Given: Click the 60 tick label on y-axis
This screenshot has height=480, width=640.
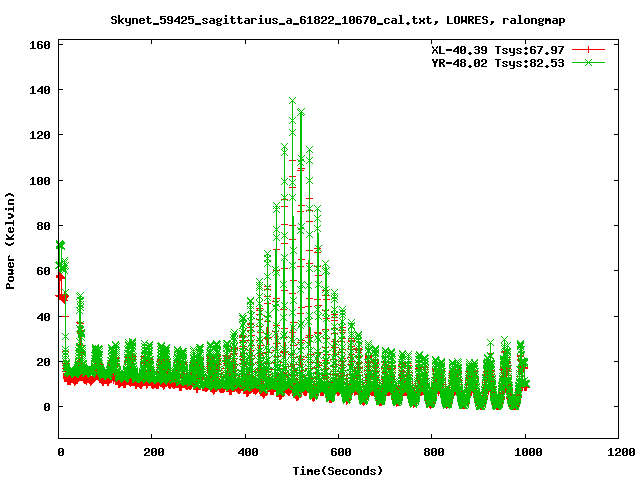Looking at the screenshot, I should [x=43, y=271].
